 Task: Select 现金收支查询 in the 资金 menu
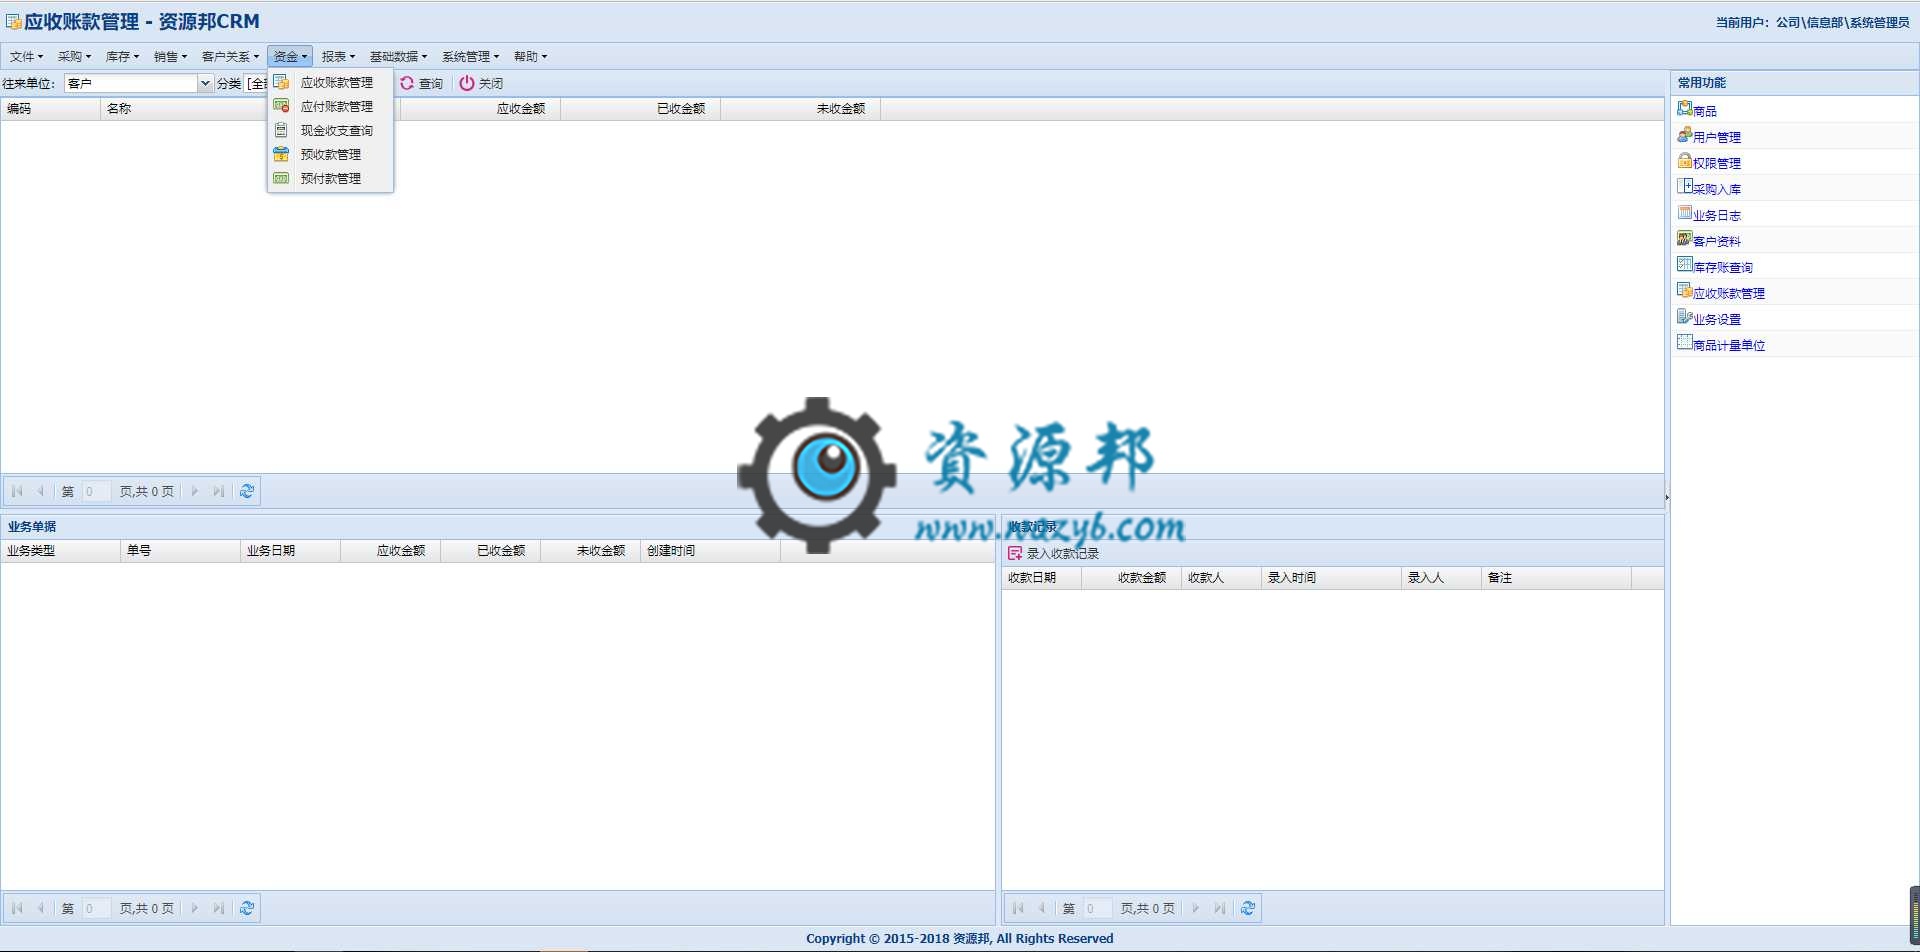point(330,131)
